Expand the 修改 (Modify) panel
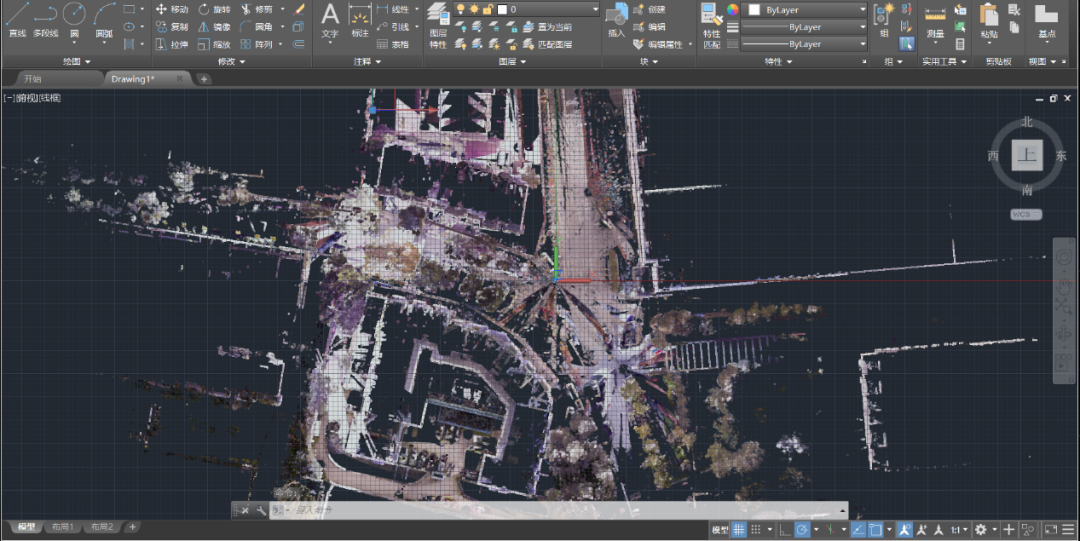Viewport: 1080px width, 541px height. [231, 61]
